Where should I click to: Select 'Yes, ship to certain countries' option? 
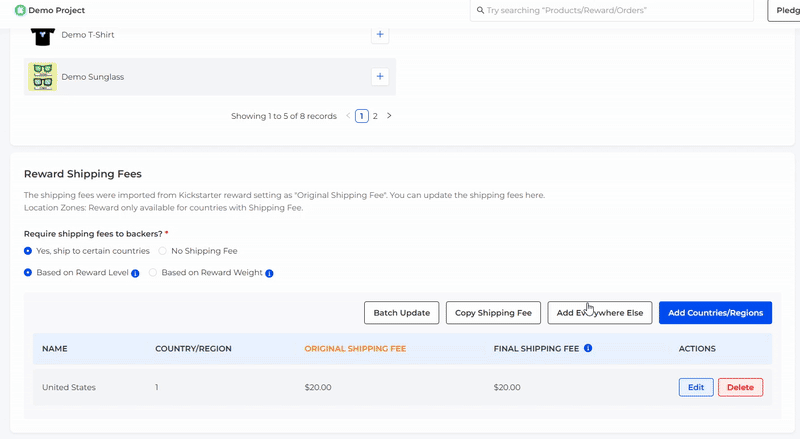(28, 251)
